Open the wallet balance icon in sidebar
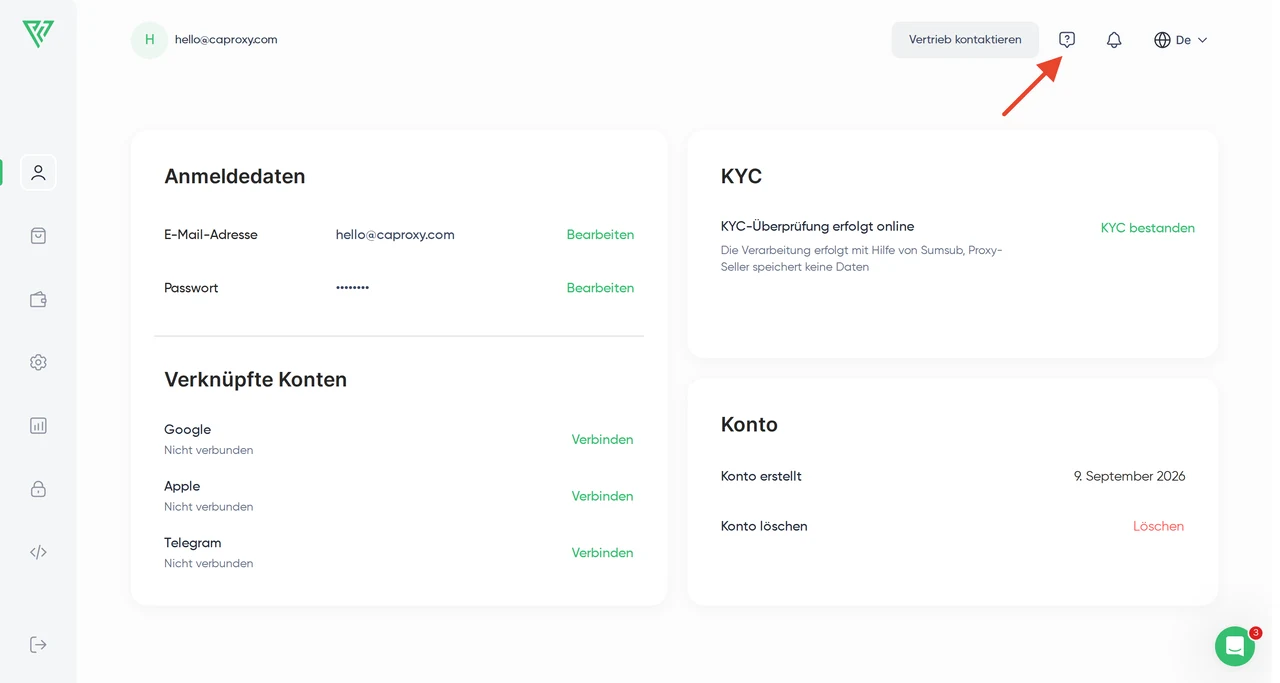 click(38, 299)
